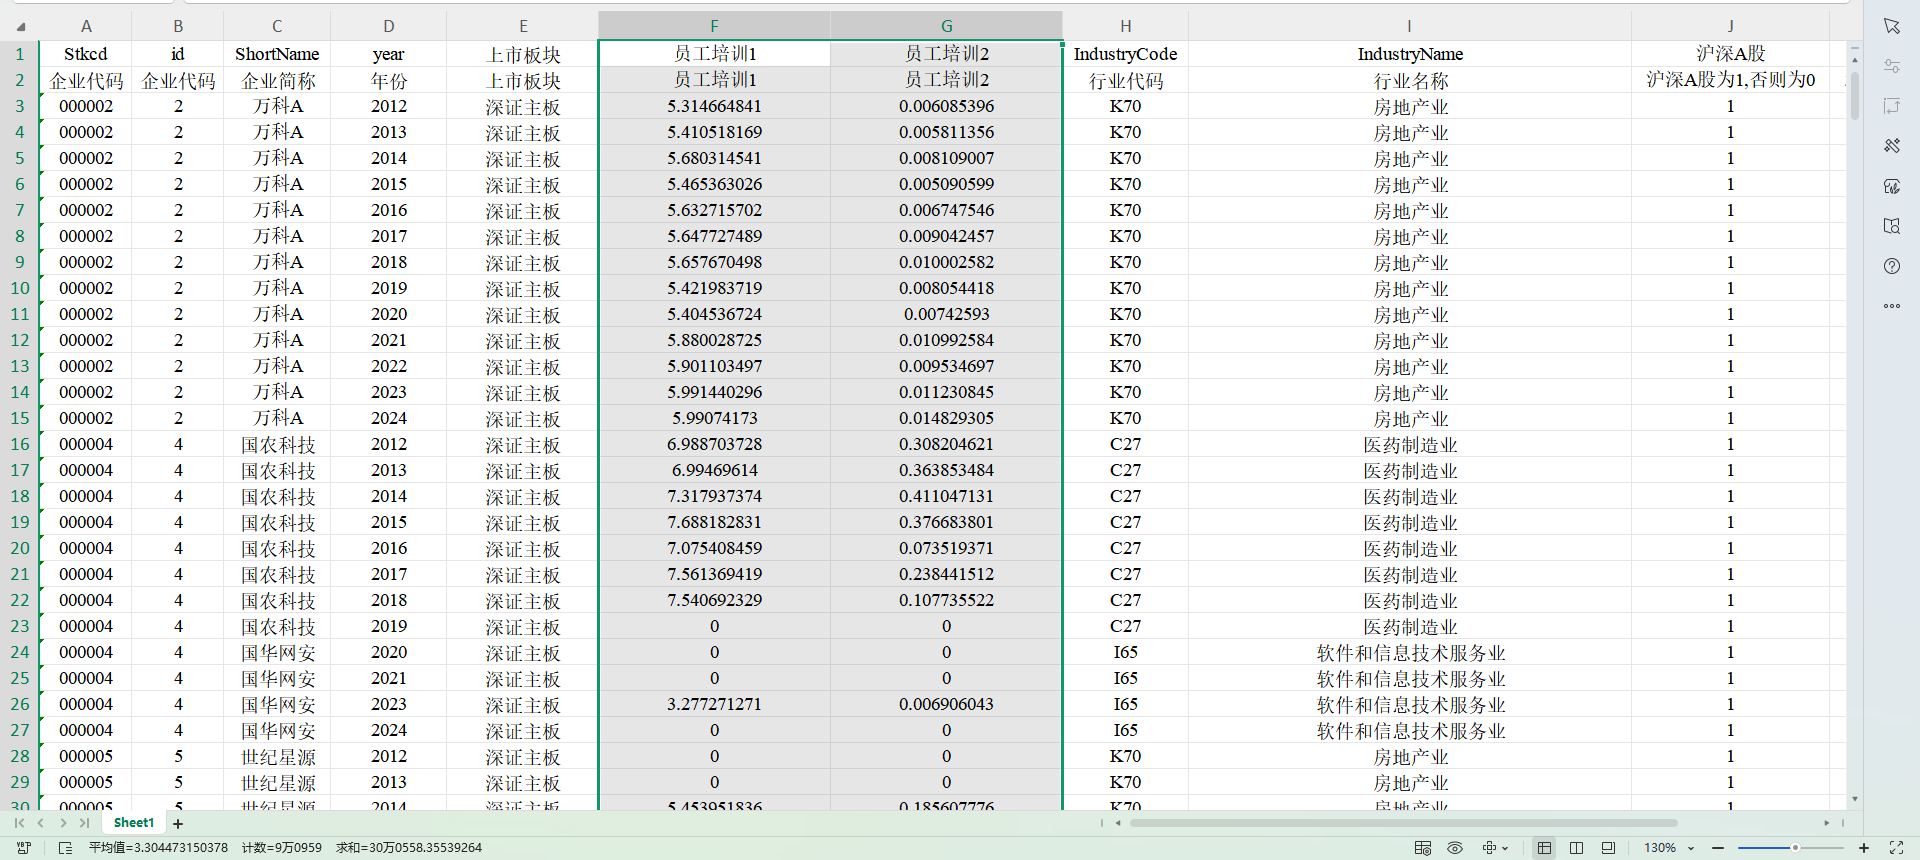Click the three-dots more options icon

pos(1891,306)
